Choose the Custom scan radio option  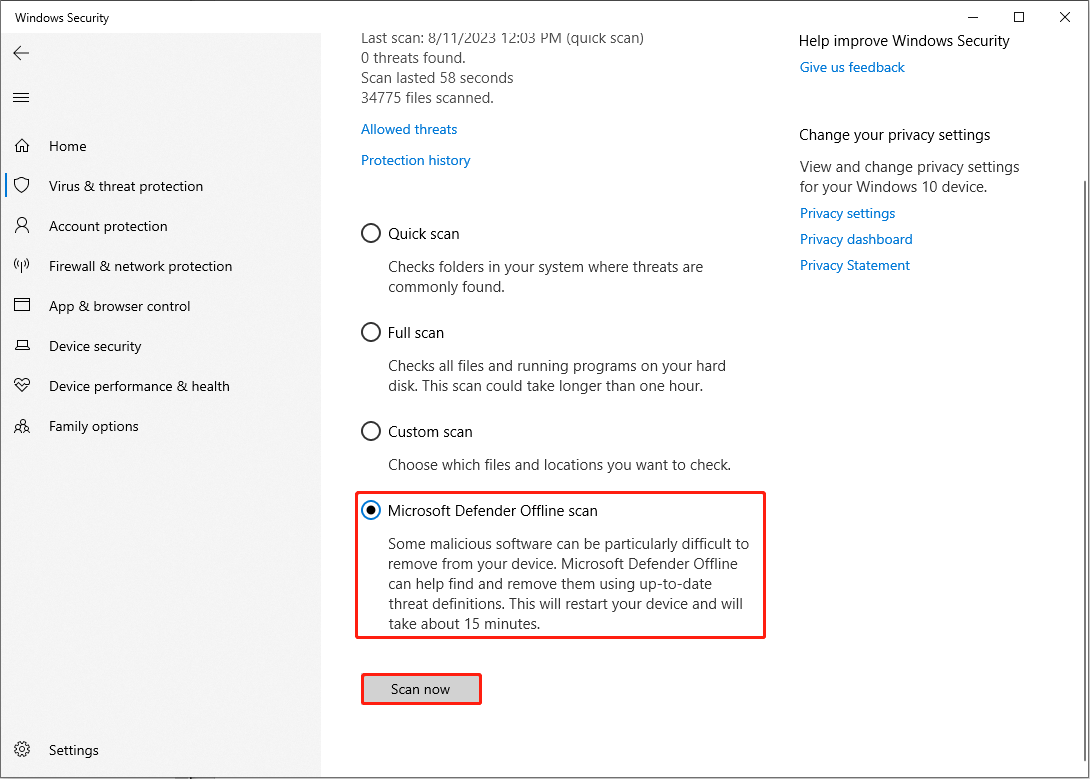[371, 432]
